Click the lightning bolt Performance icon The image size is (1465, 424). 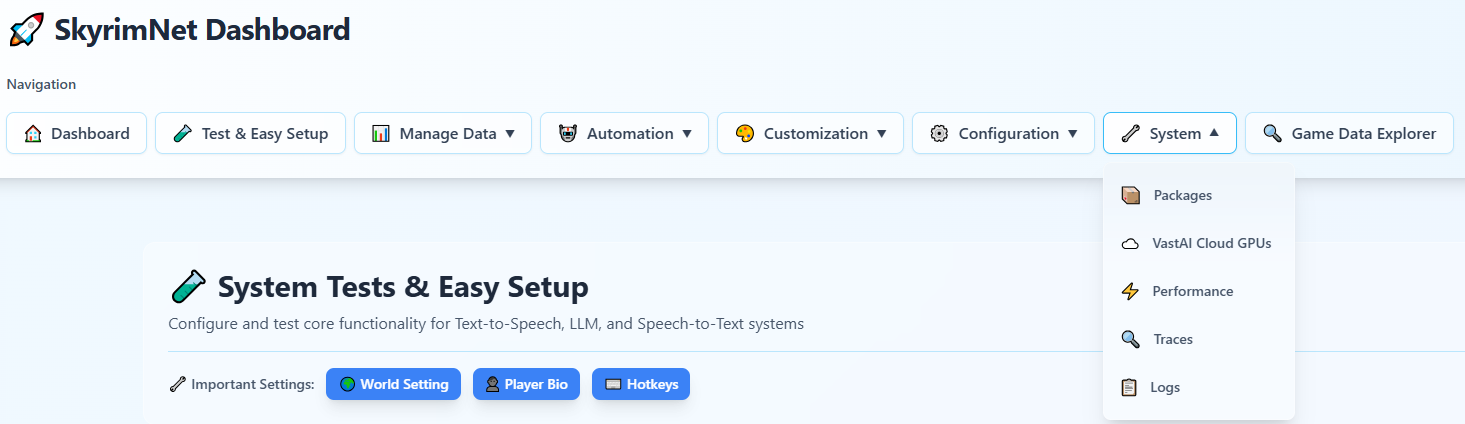click(1131, 292)
